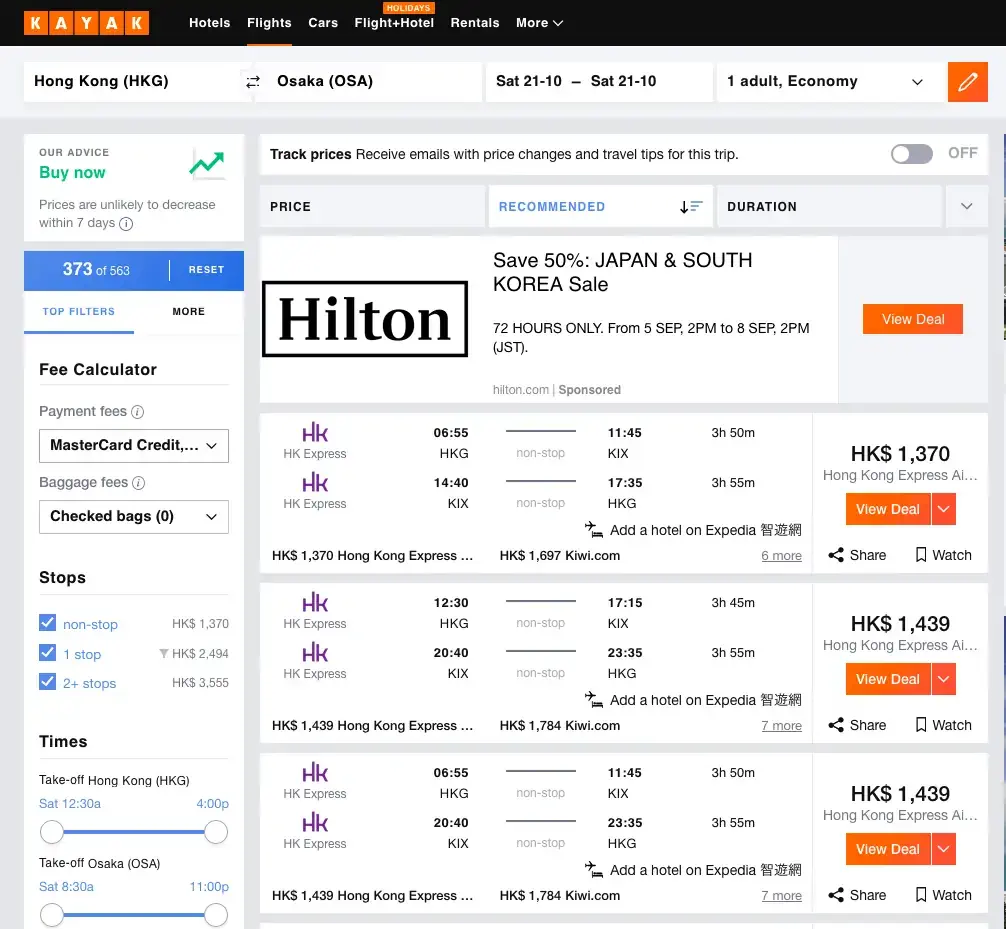
Task: Open the MasterCard Credit payment dropdown
Action: pyautogui.click(x=133, y=446)
